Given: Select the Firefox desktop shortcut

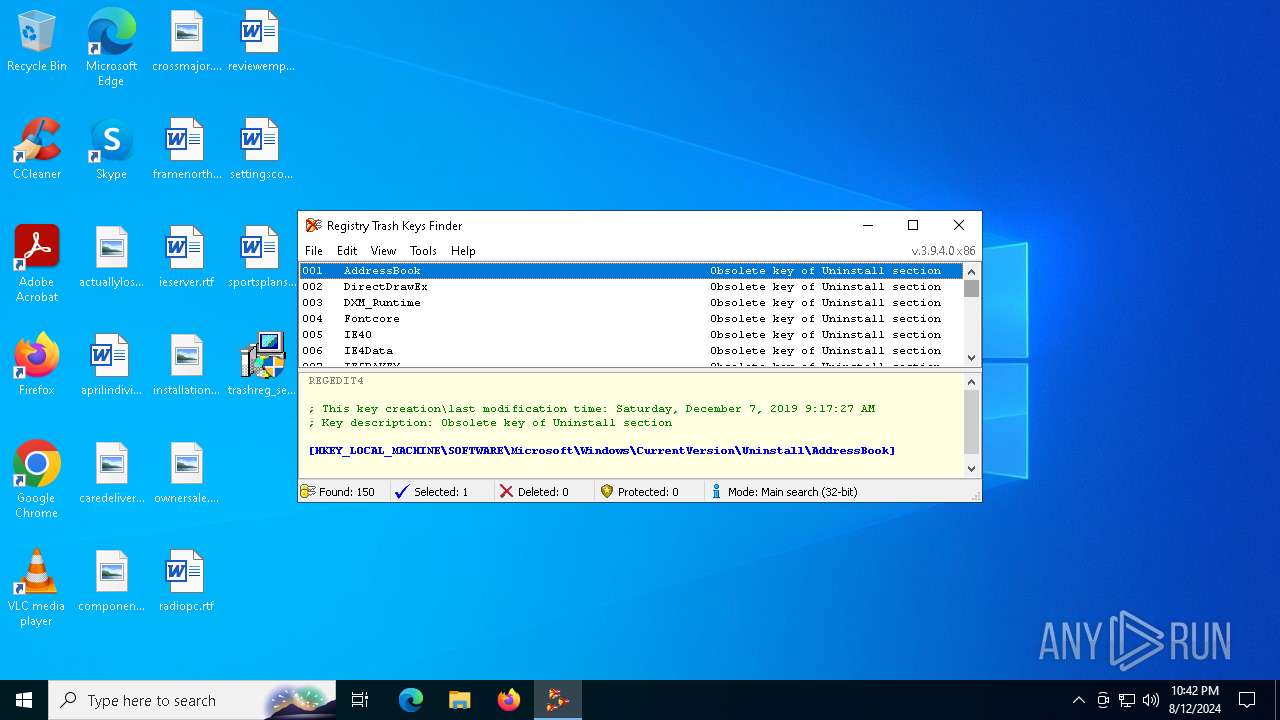Looking at the screenshot, I should tap(37, 366).
